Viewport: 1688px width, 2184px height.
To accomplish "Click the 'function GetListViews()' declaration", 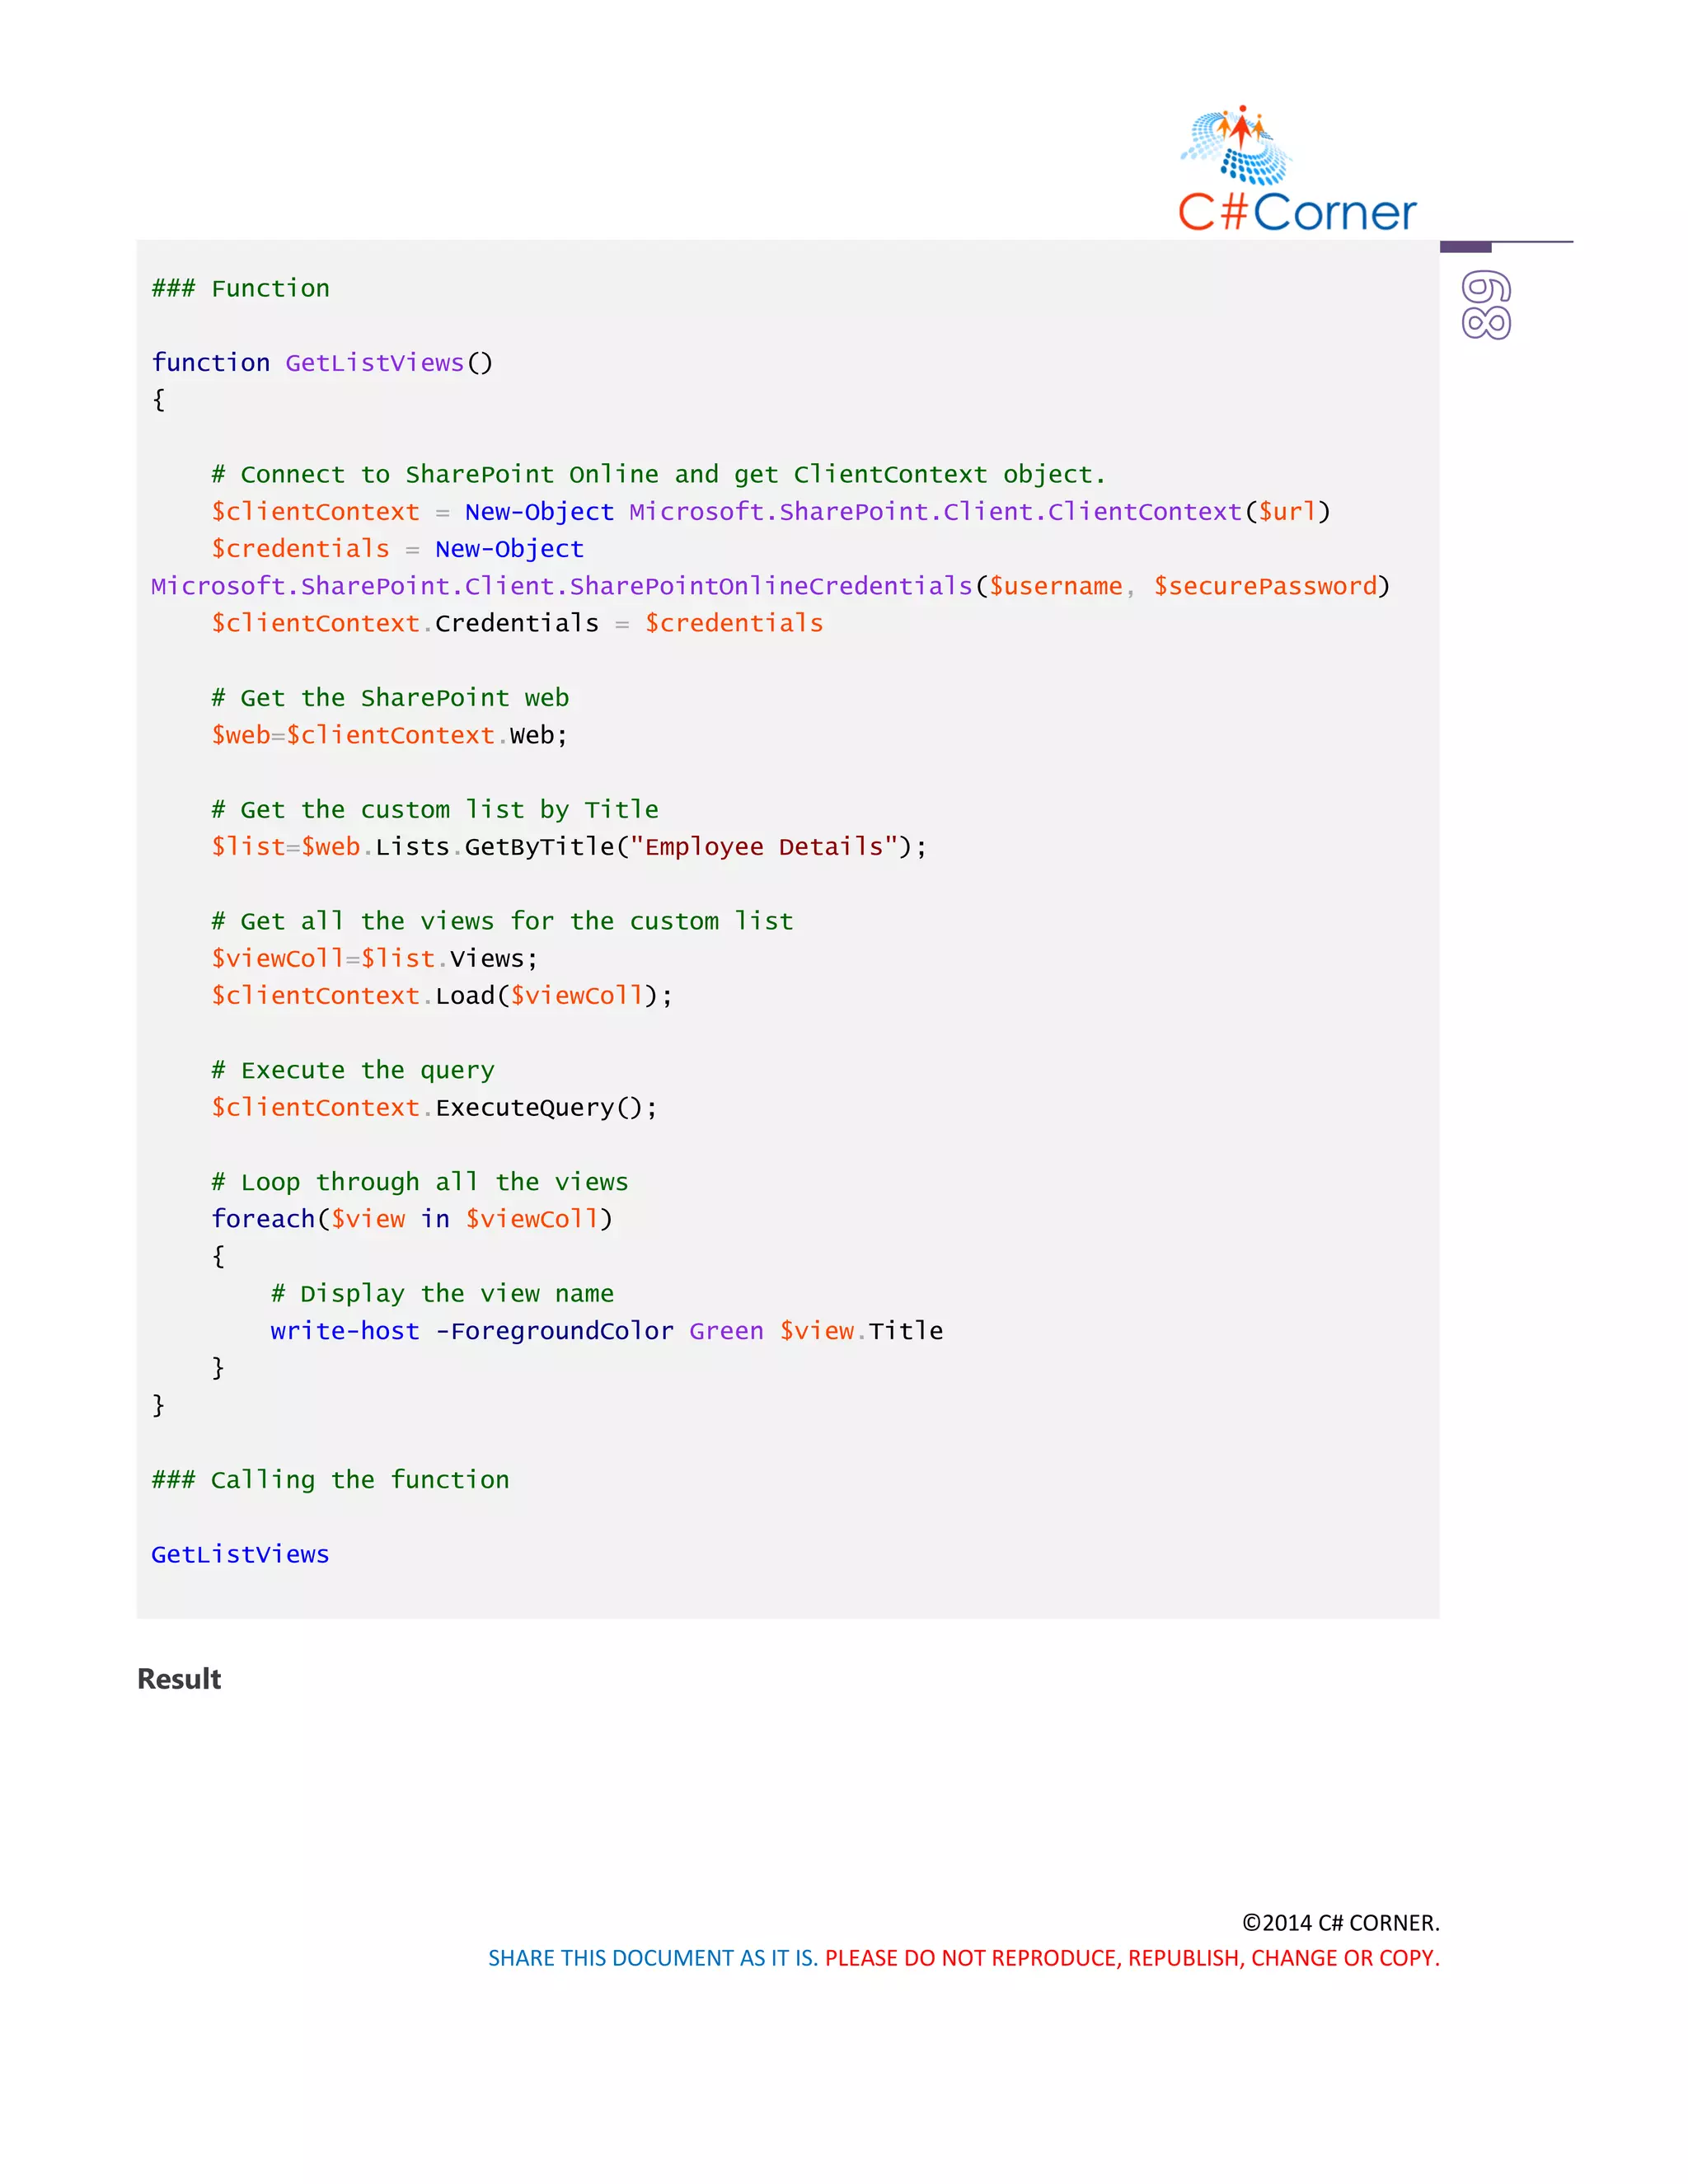I will click(322, 363).
